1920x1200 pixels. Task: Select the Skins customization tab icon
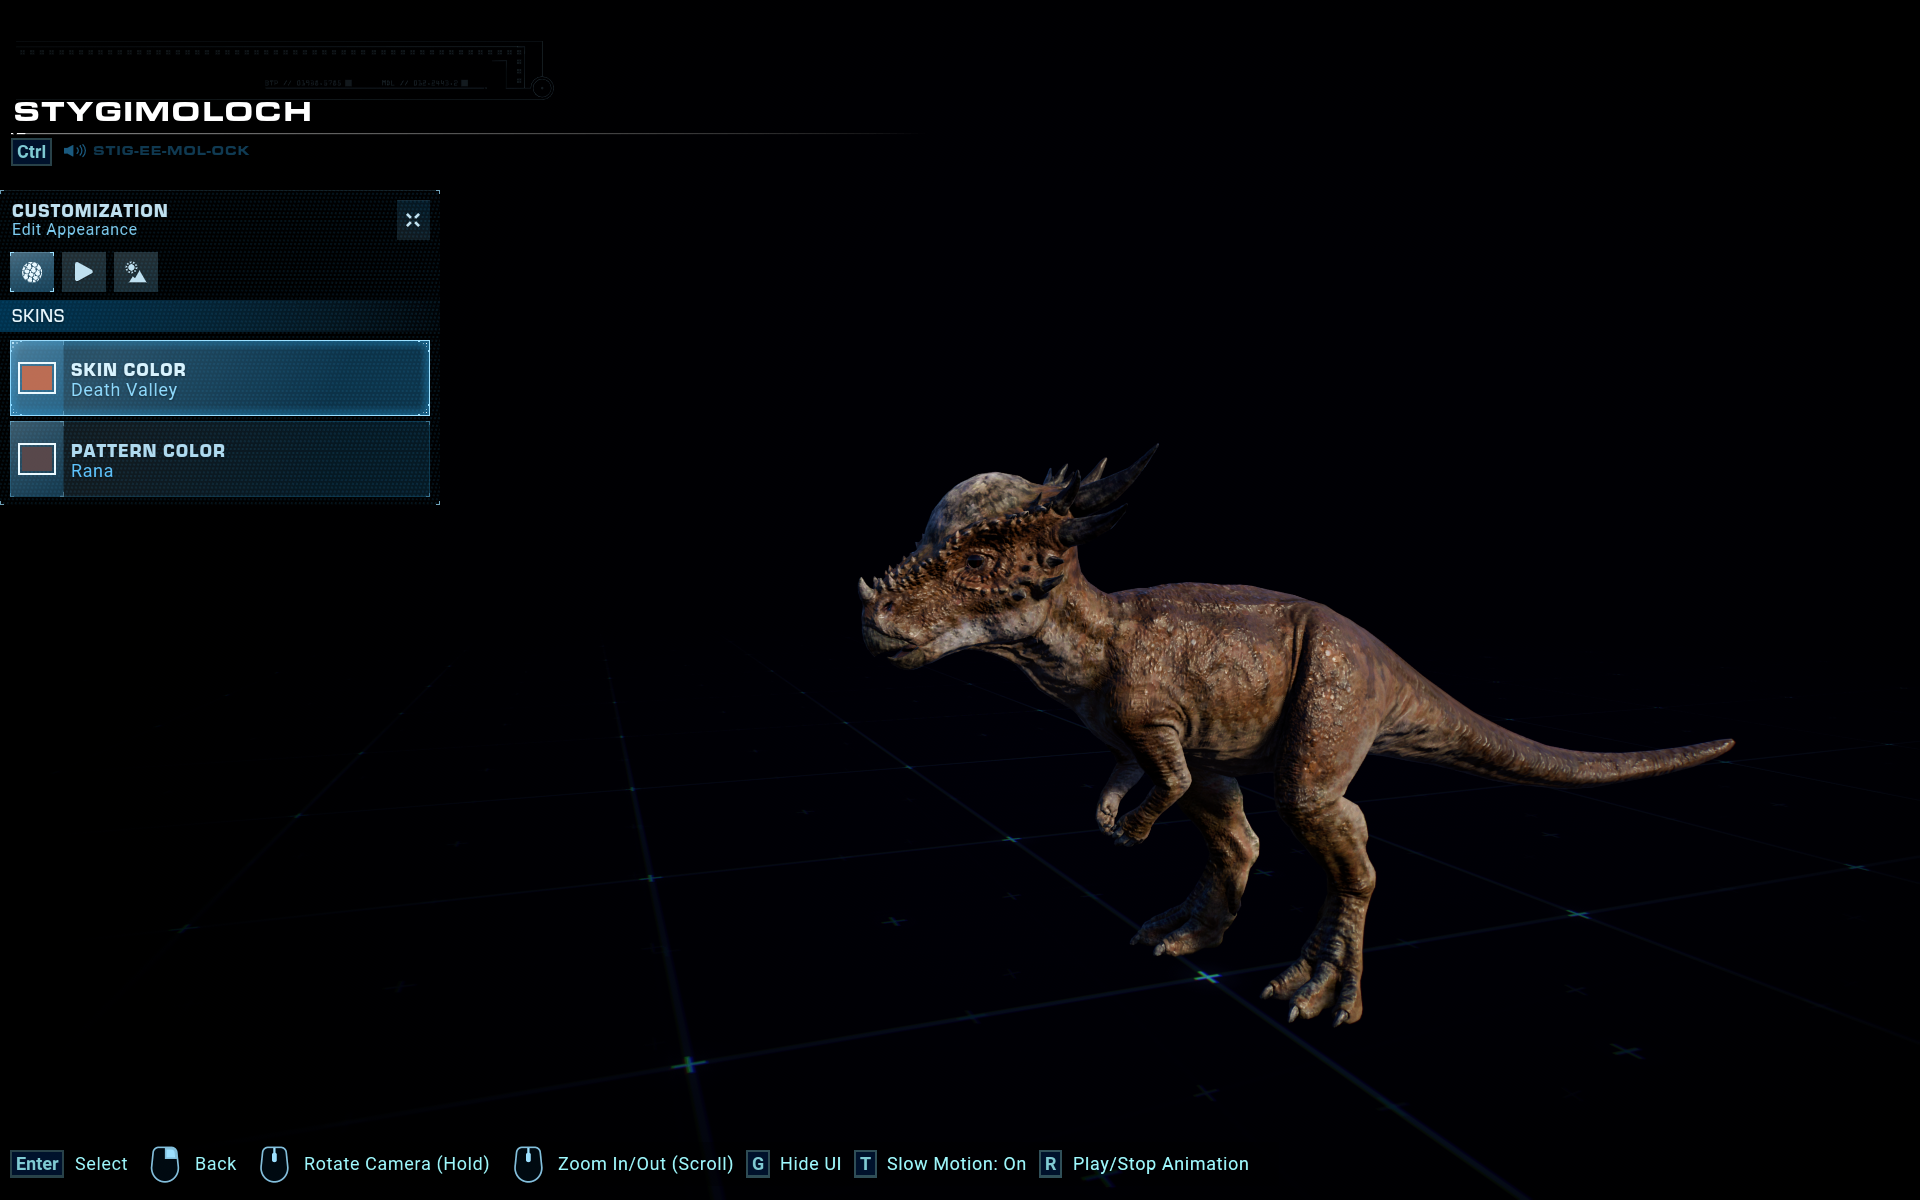pyautogui.click(x=32, y=272)
